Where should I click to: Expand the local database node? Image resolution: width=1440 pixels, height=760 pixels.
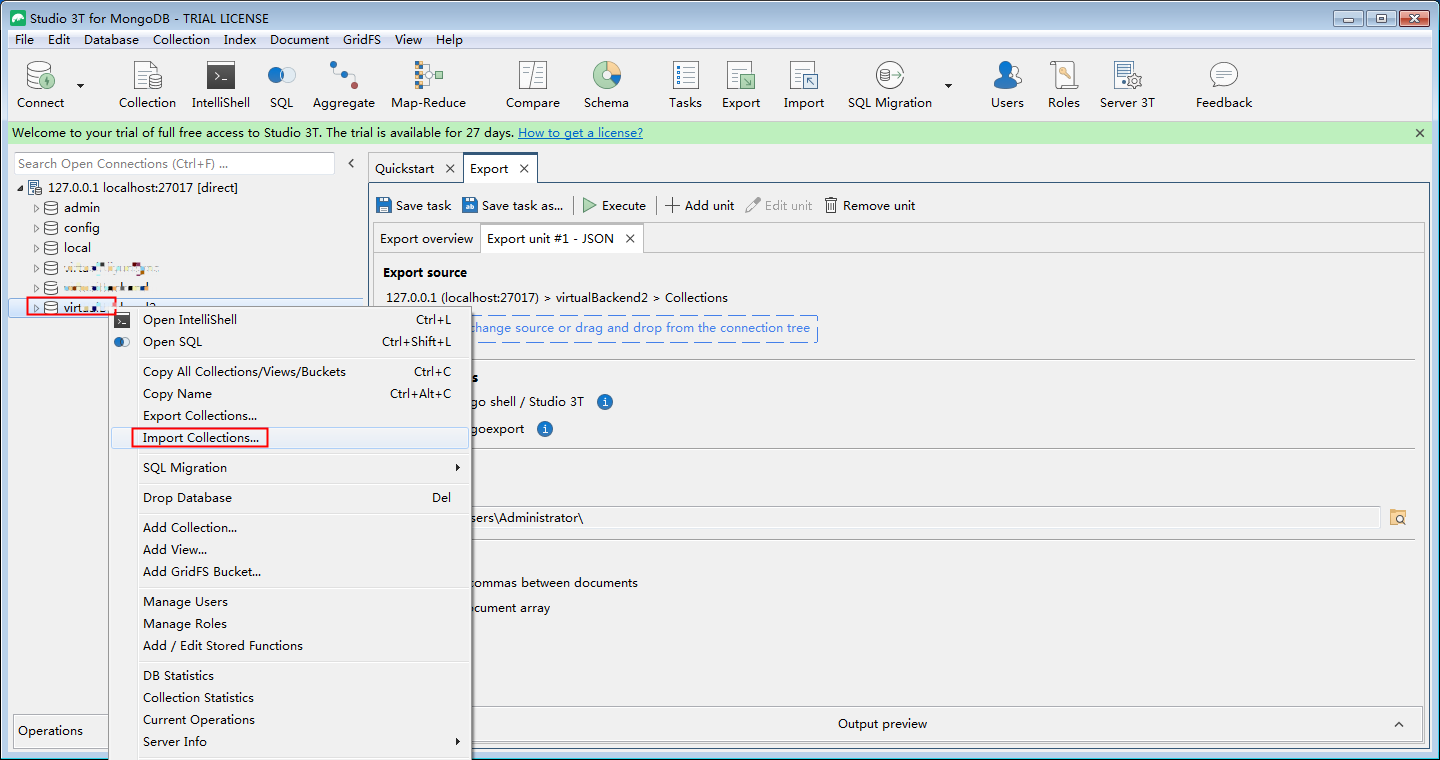coord(36,248)
